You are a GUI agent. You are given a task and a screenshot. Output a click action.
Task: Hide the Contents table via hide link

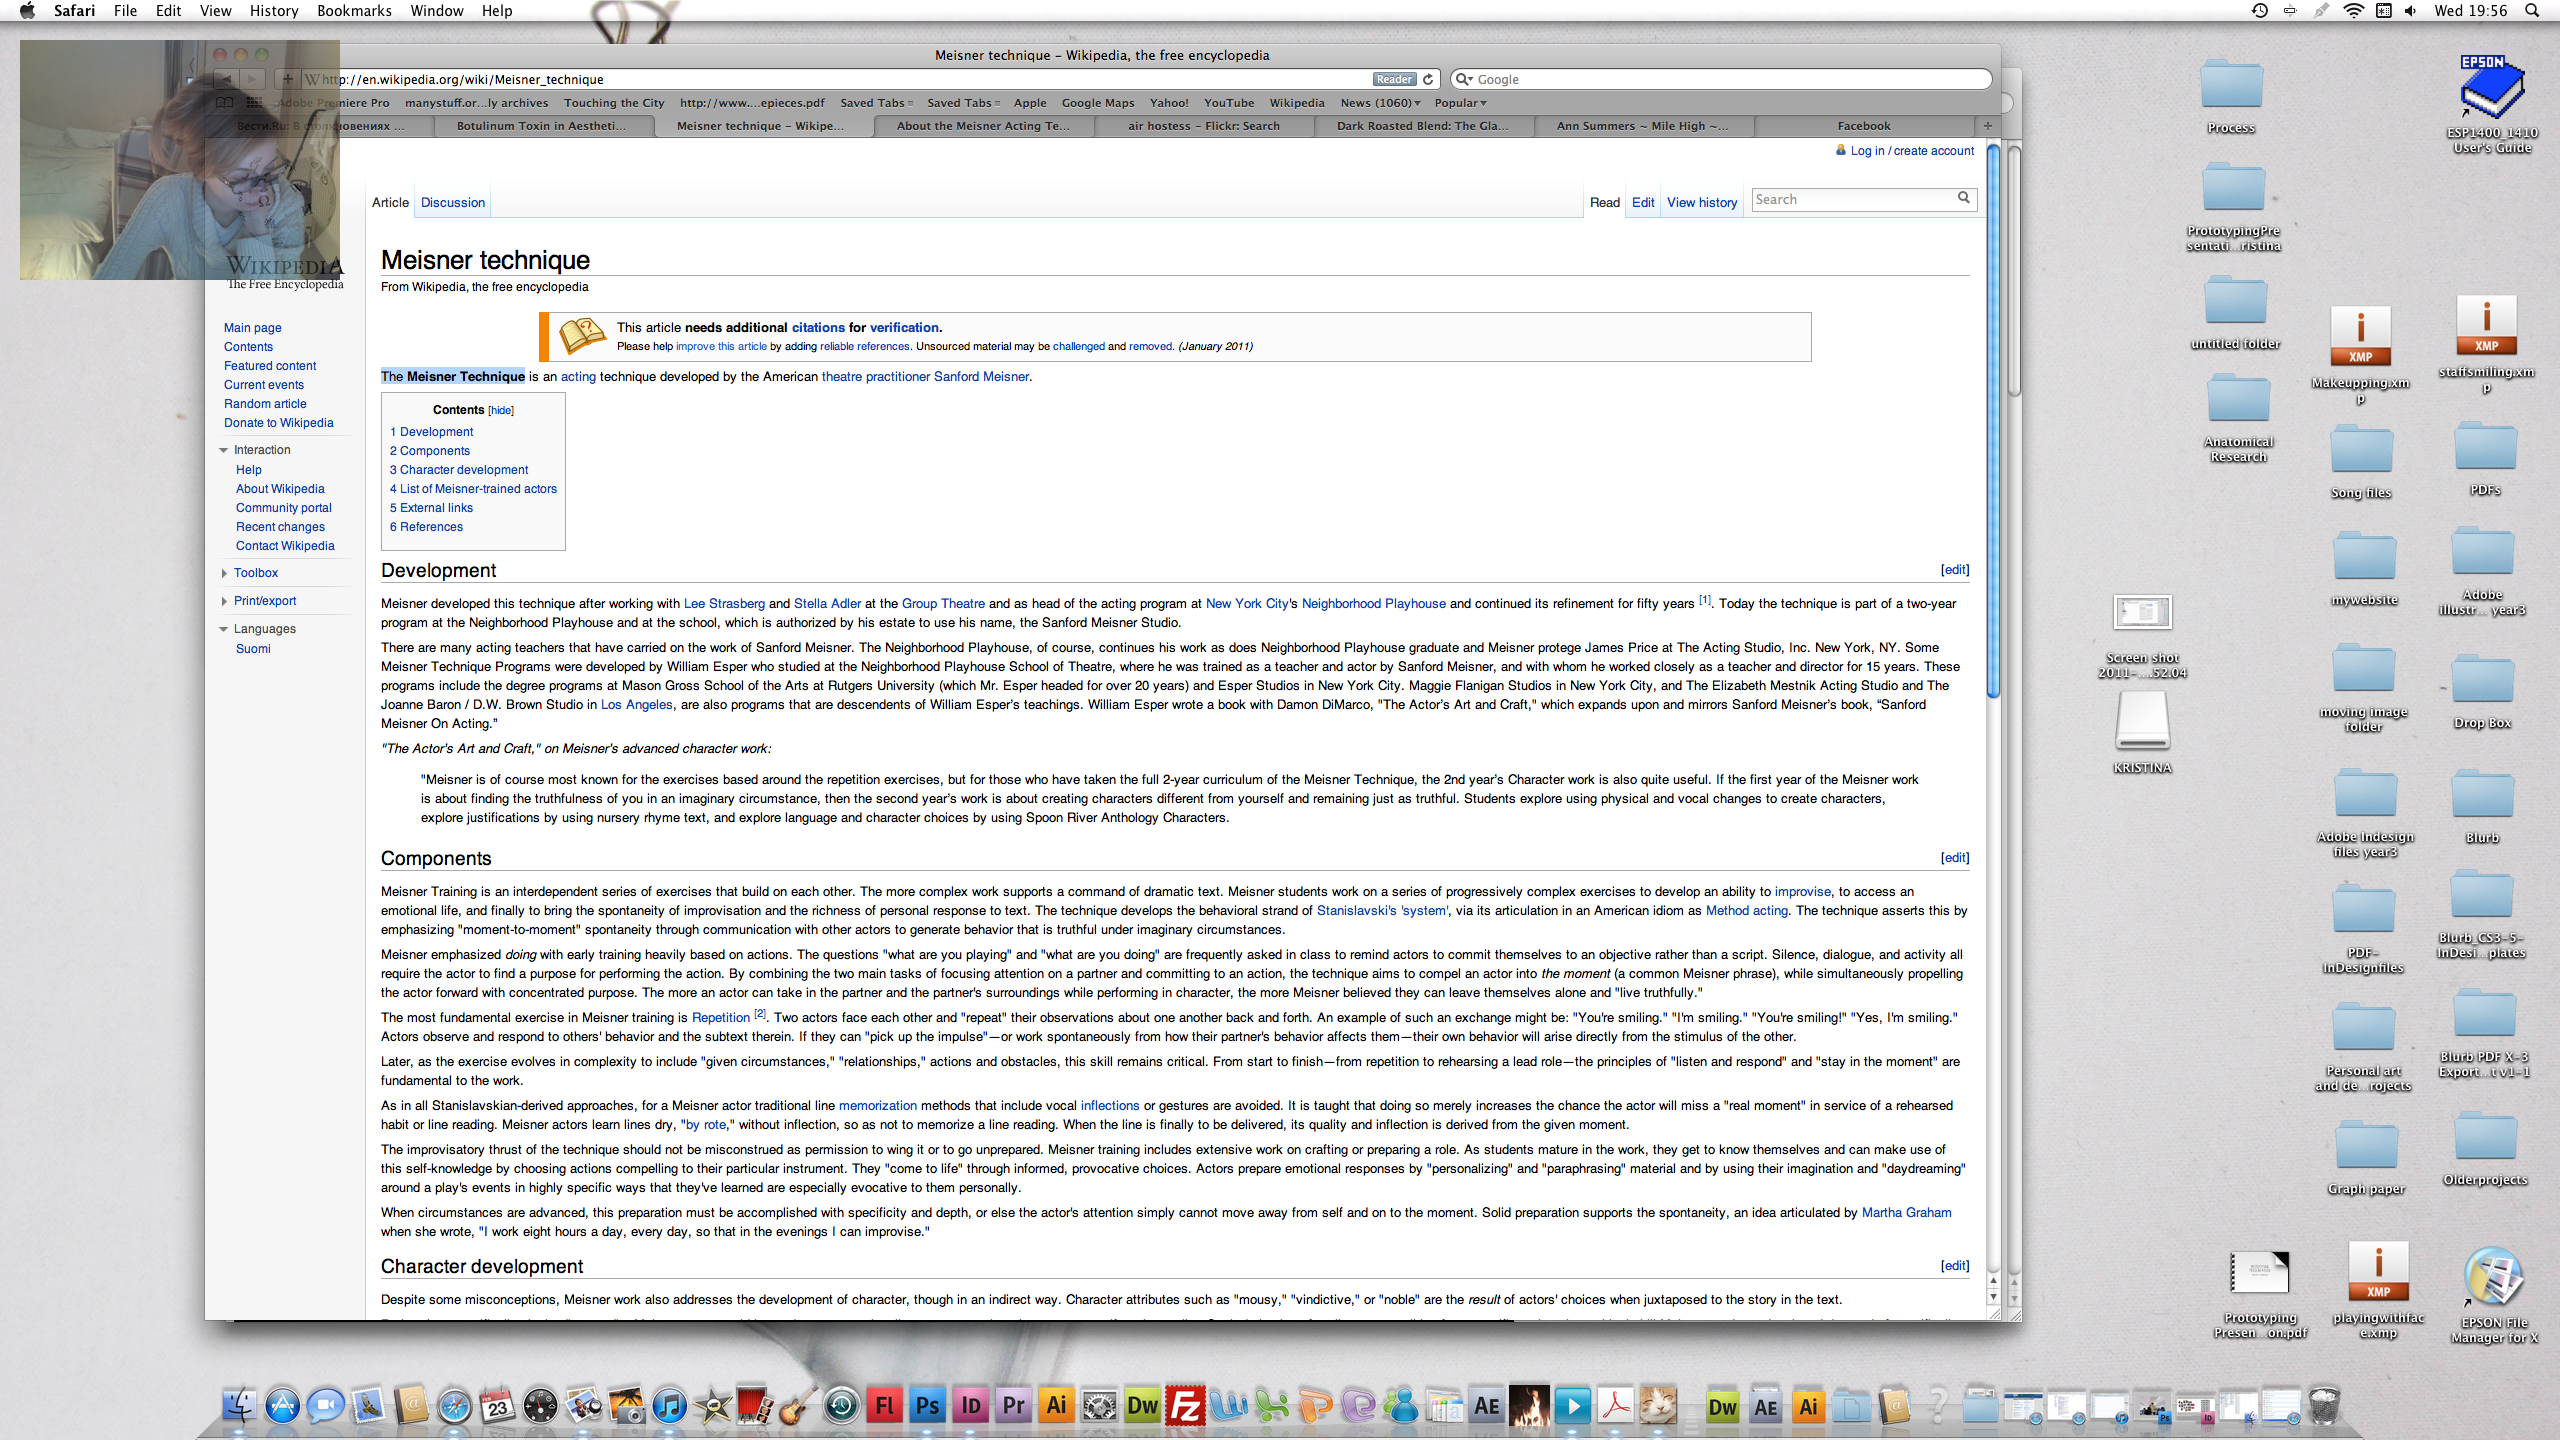coord(501,410)
